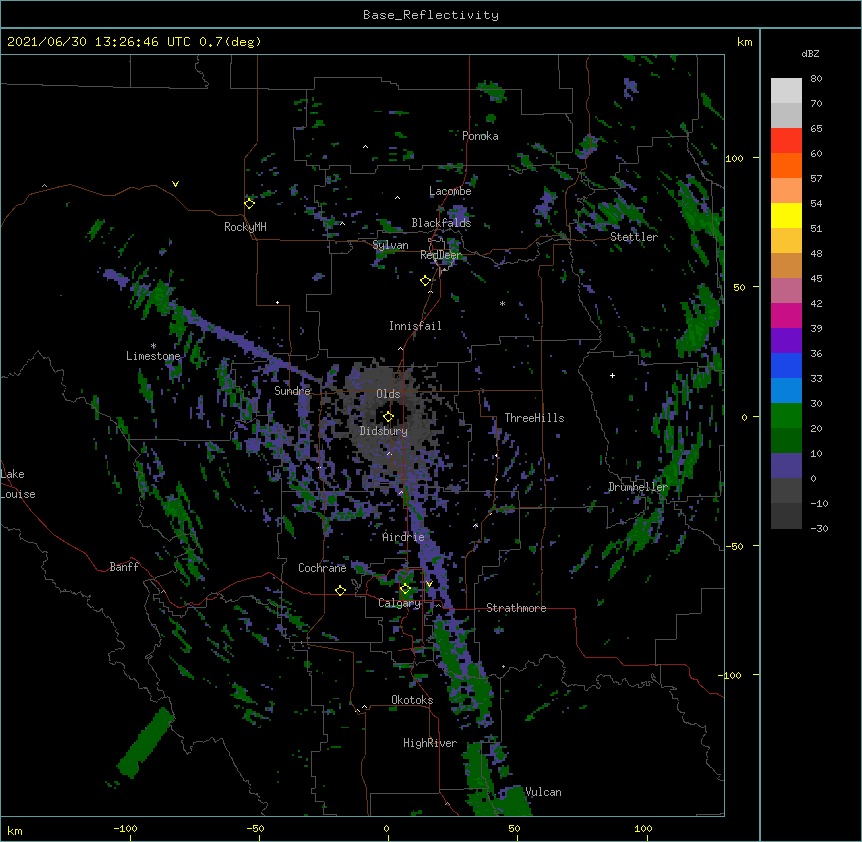Select the Lacombe city label
The image size is (862, 842).
tap(450, 191)
